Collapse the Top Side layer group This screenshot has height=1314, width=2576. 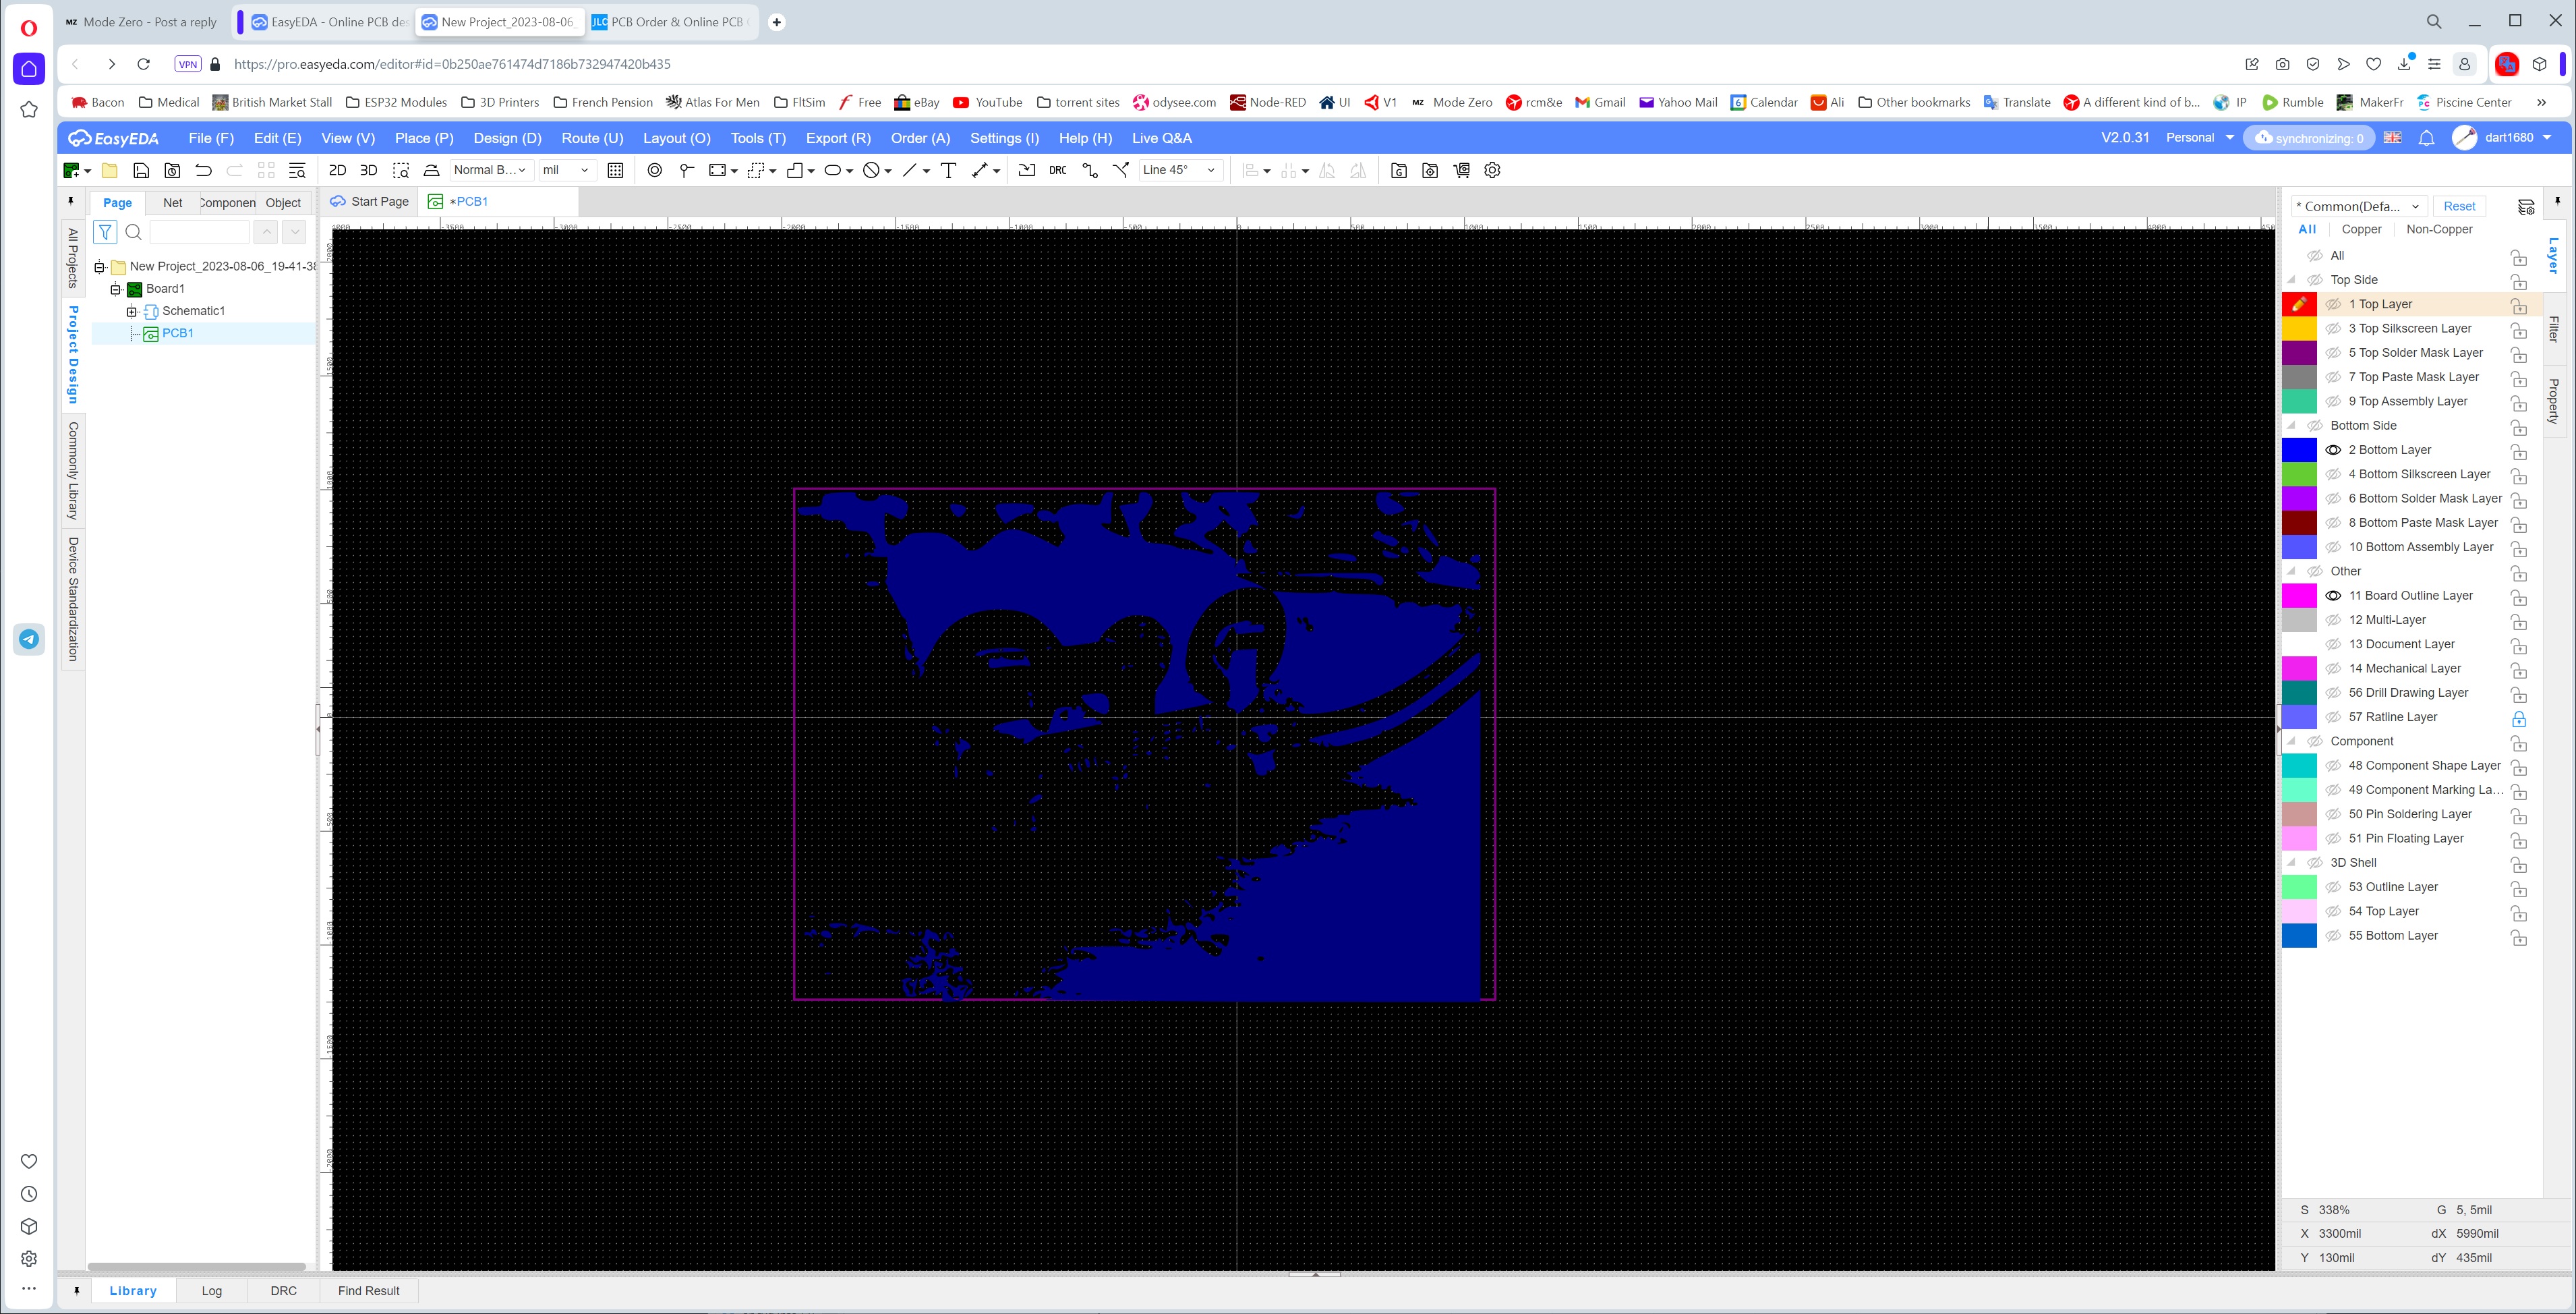(2292, 280)
